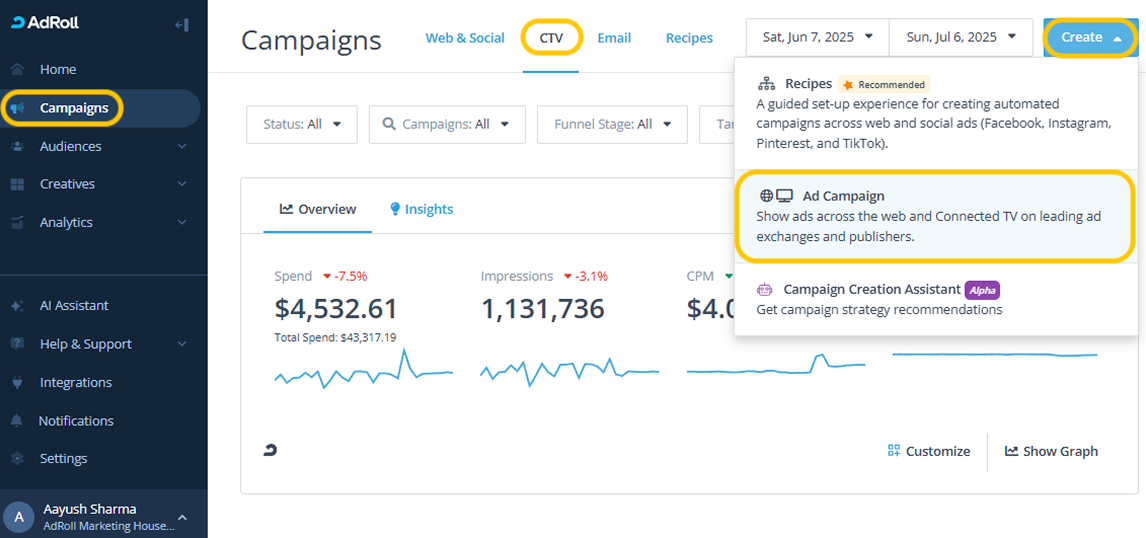This screenshot has height=538, width=1146.
Task: Expand the Audiences sidebar section
Action: [180, 146]
